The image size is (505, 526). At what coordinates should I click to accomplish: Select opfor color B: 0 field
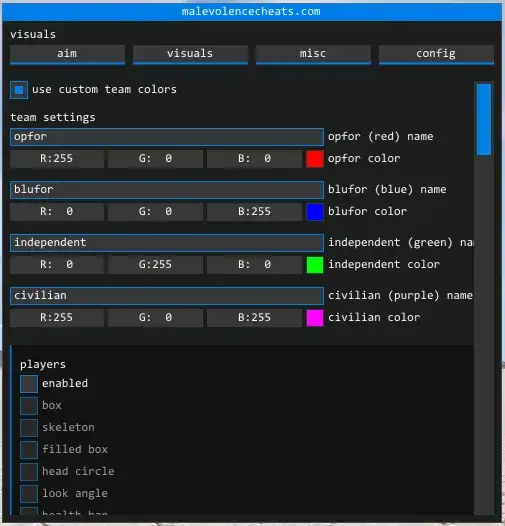tap(254, 159)
